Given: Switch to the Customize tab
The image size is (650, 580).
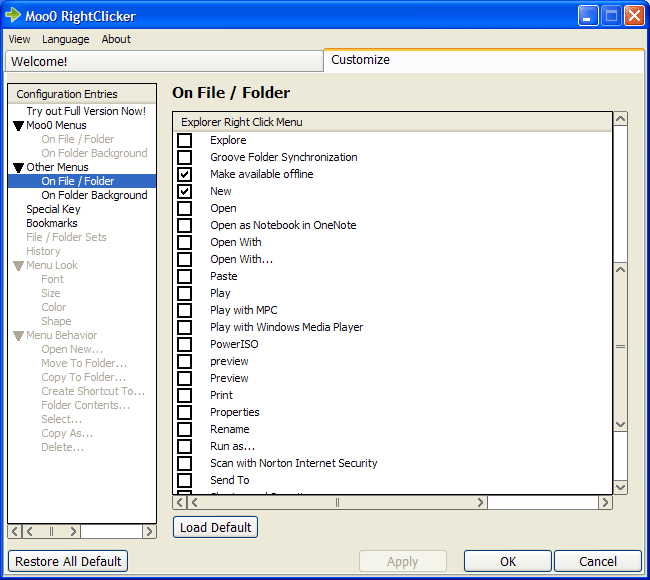Looking at the screenshot, I should (x=484, y=60).
